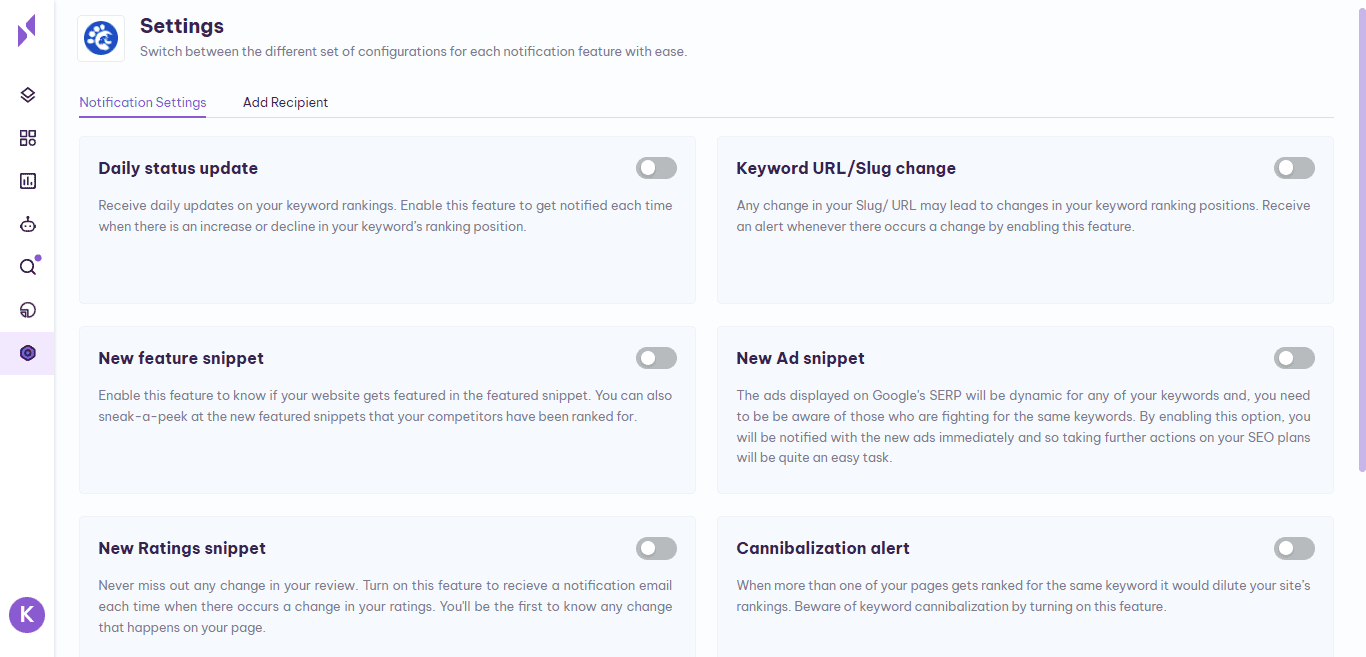Open the dashboard grid sidebar icon
Screen dimensions: 1366x657
28,138
